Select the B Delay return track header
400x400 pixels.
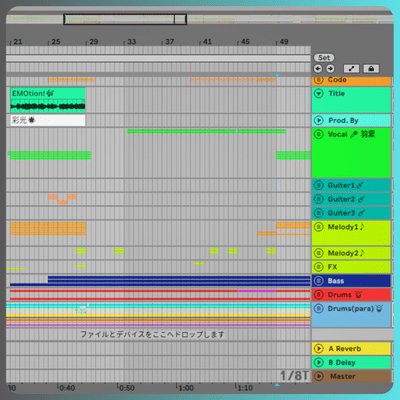click(351, 362)
